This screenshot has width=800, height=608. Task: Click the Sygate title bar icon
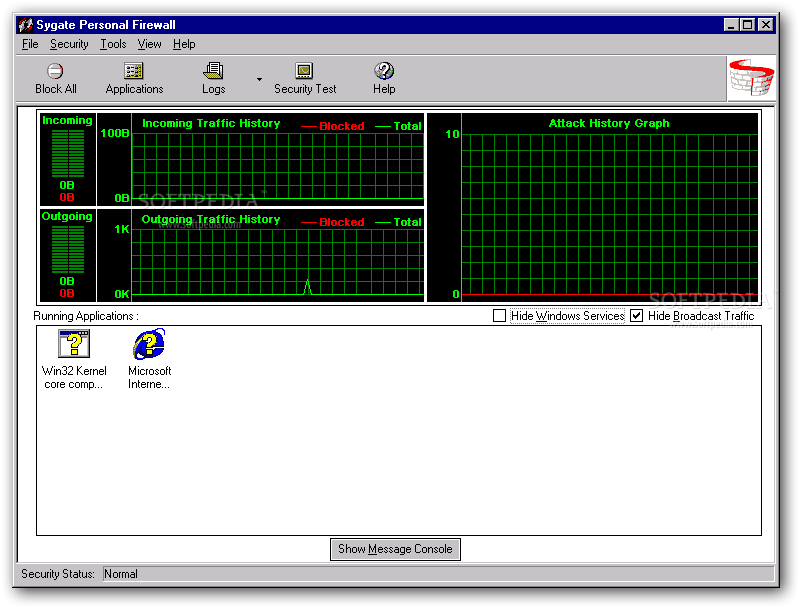[25, 24]
